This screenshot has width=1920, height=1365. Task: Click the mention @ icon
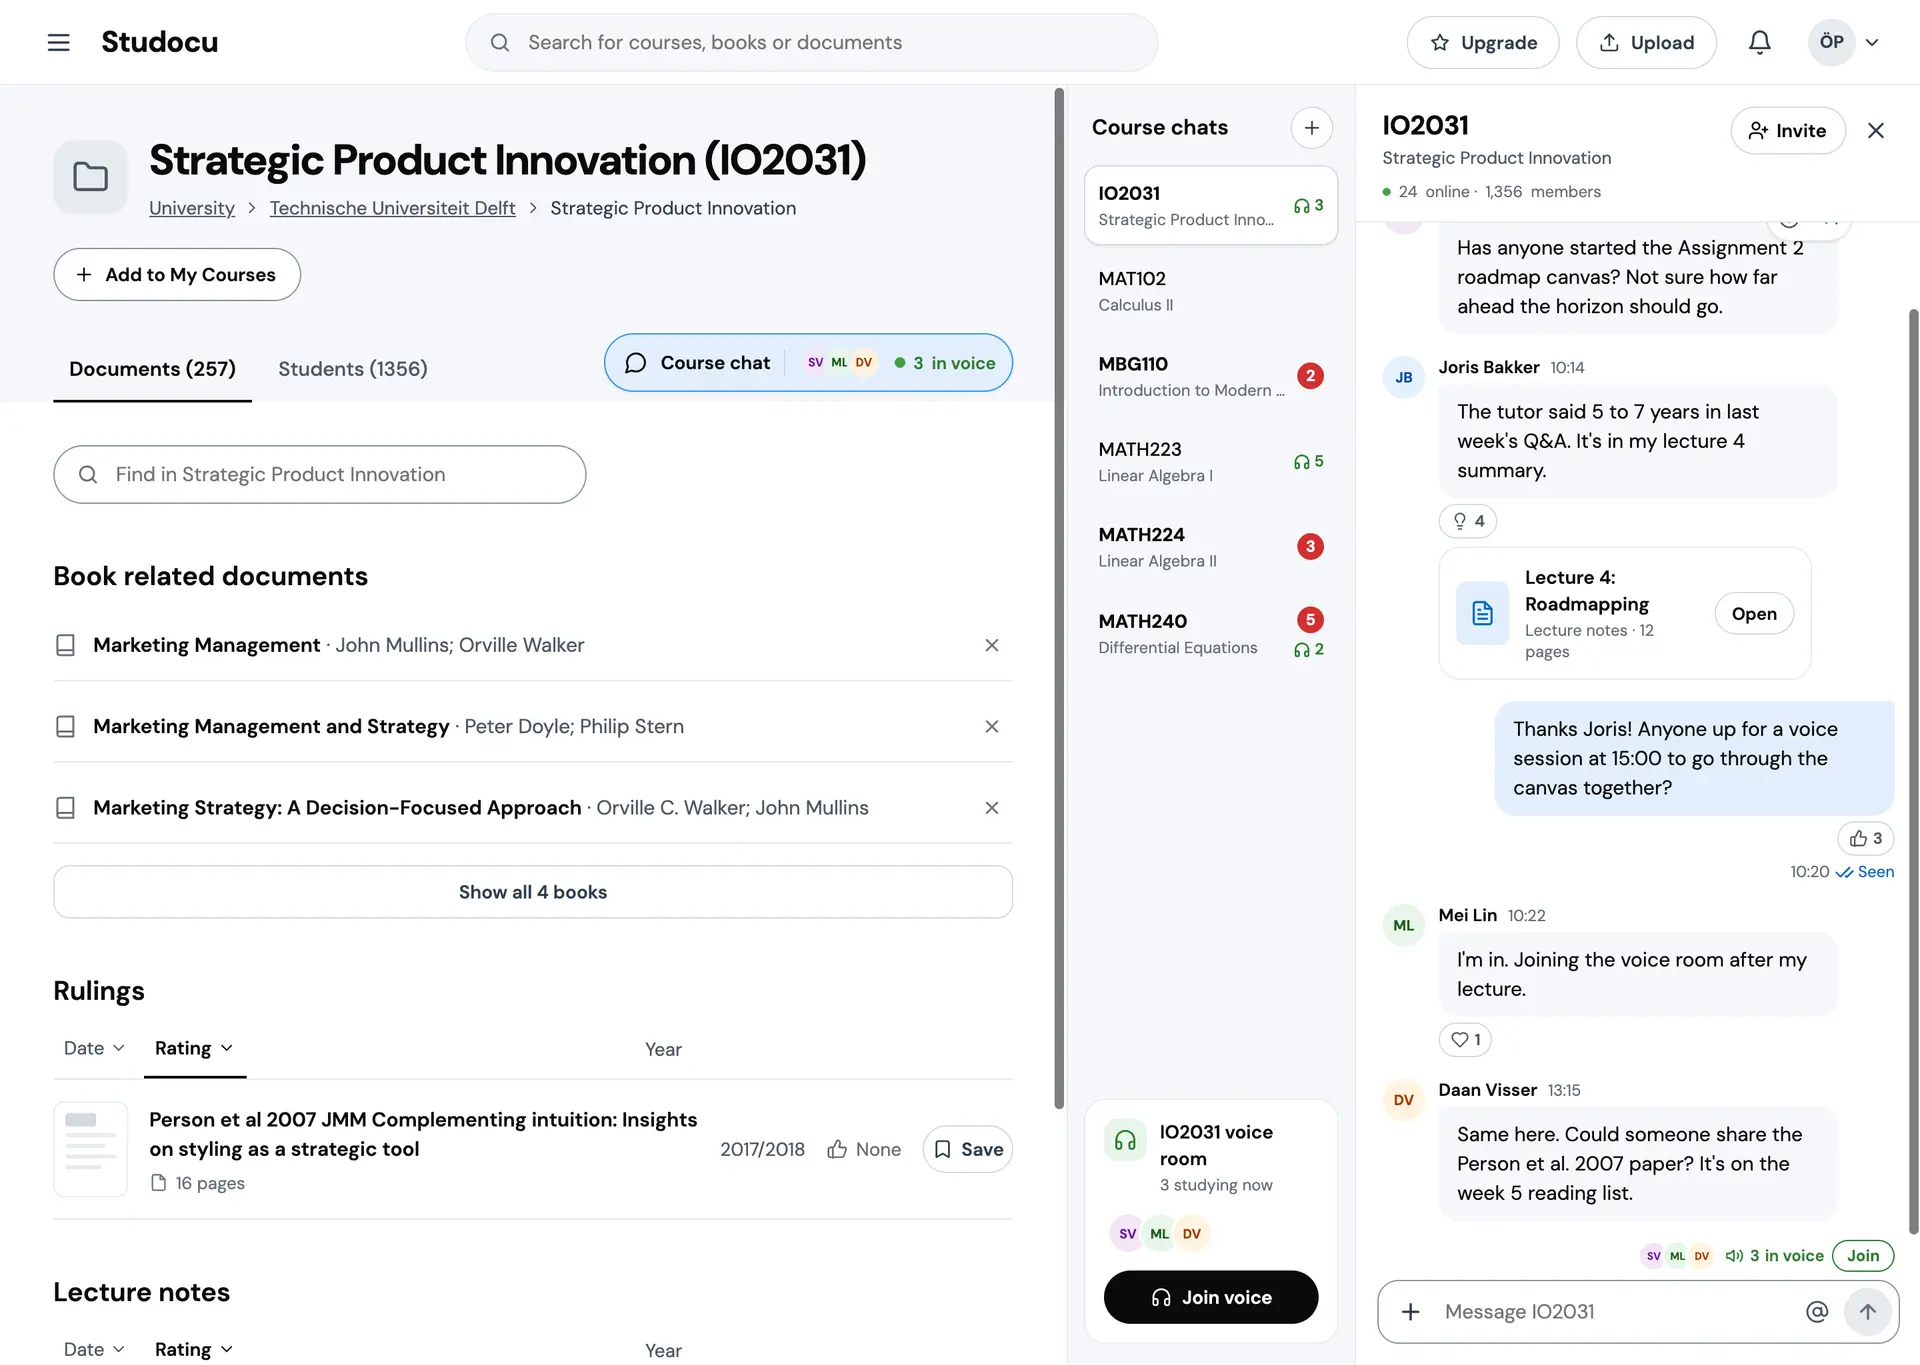1817,1311
